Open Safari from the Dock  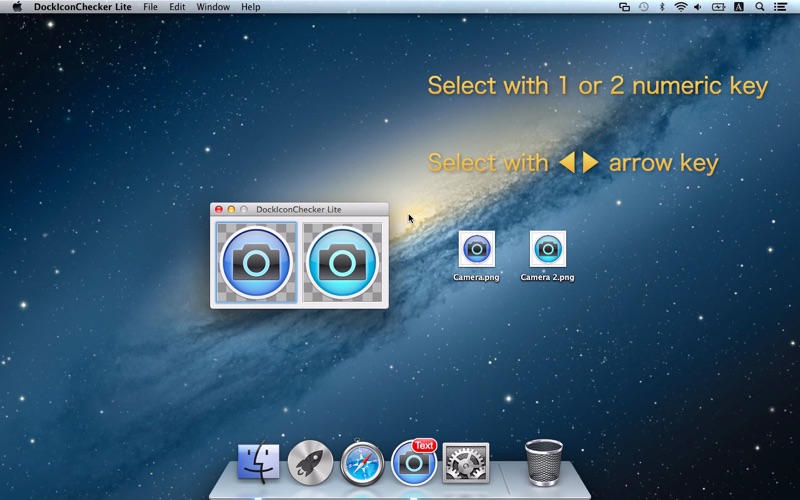tap(362, 463)
